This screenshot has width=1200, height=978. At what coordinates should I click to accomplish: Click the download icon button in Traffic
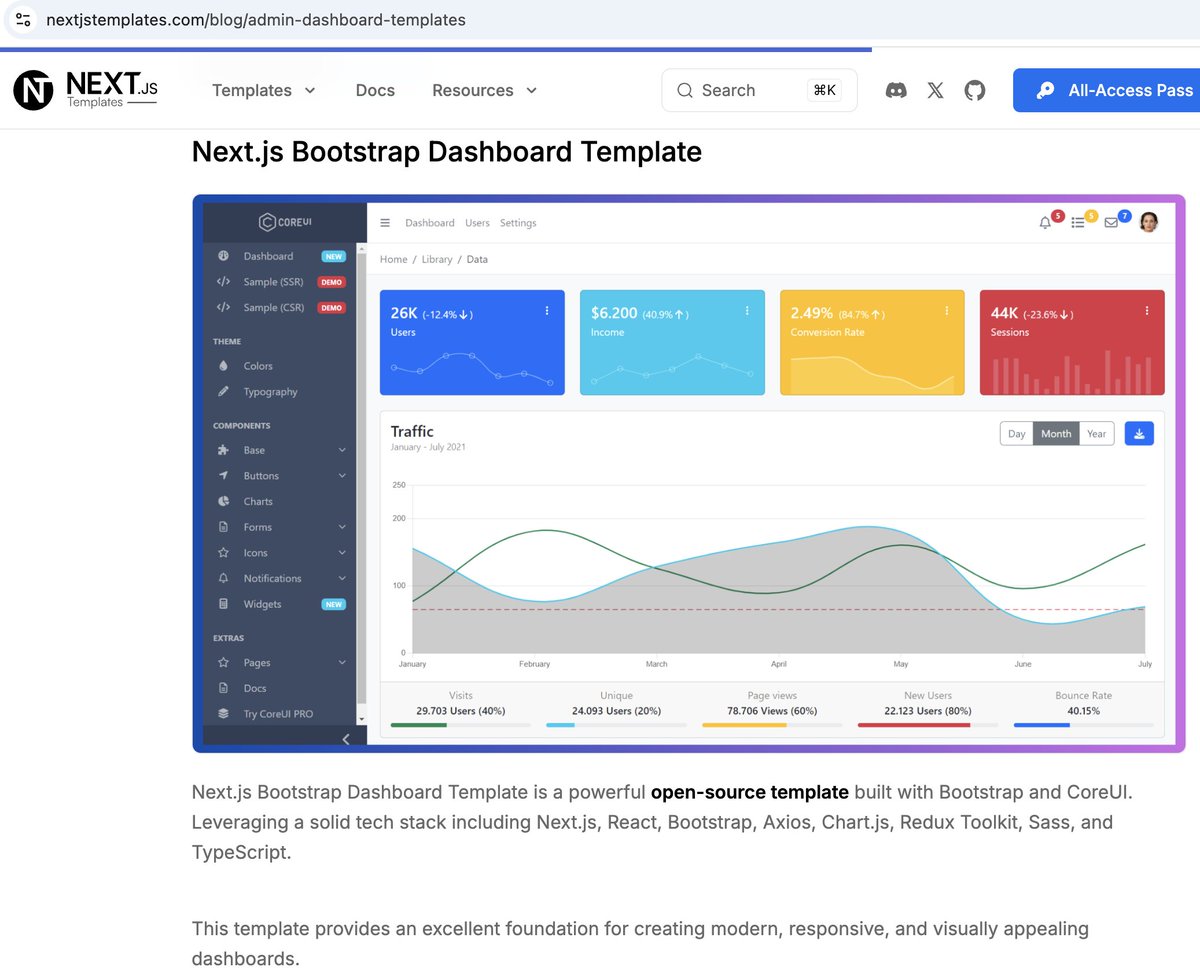tap(1139, 433)
